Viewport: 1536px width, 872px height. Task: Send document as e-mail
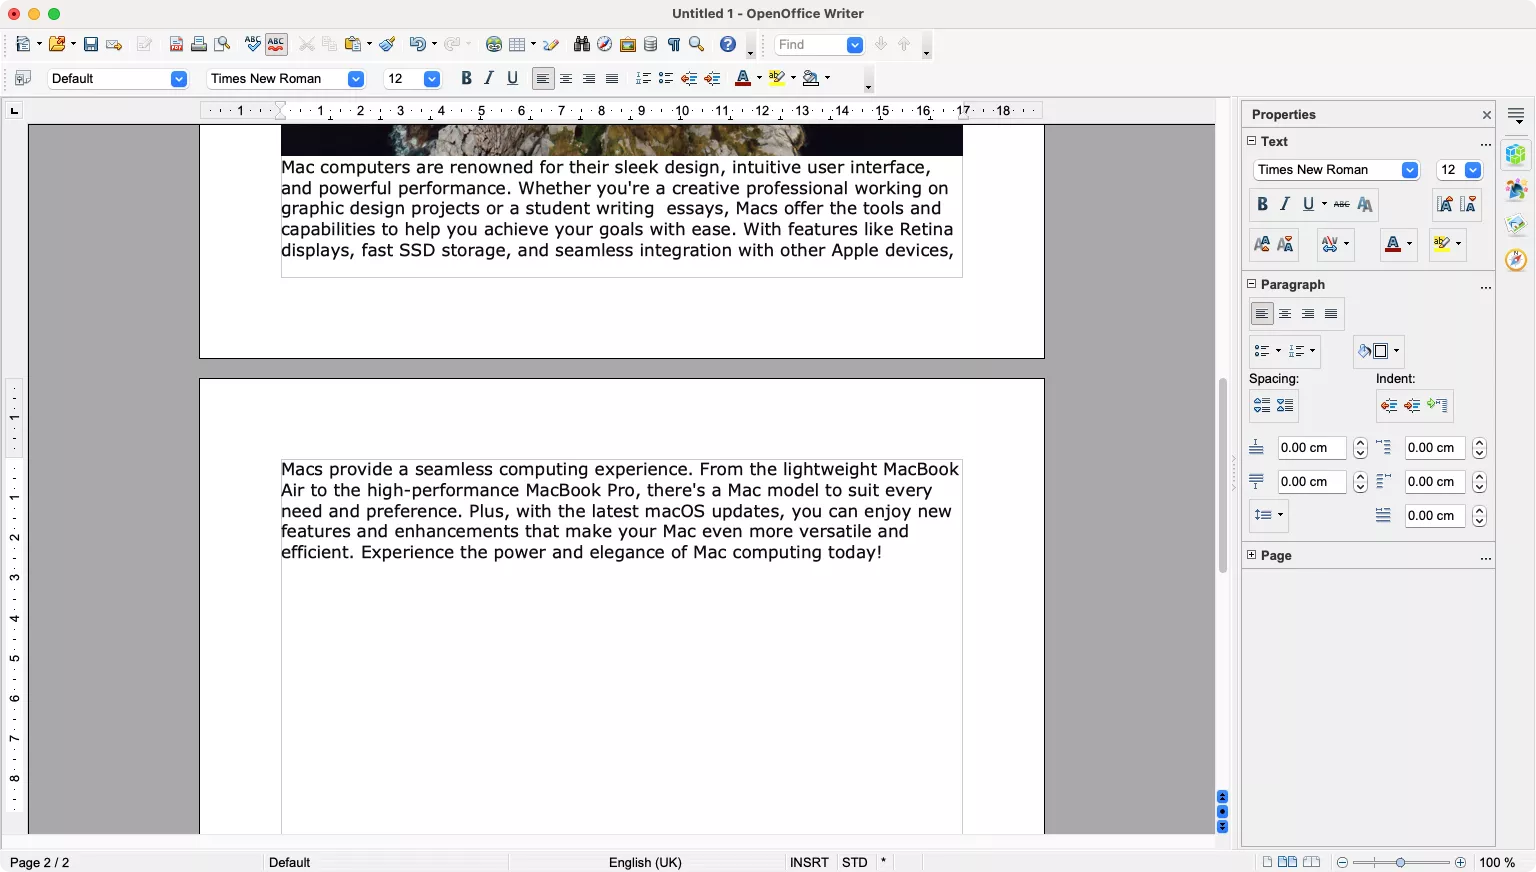(x=114, y=44)
